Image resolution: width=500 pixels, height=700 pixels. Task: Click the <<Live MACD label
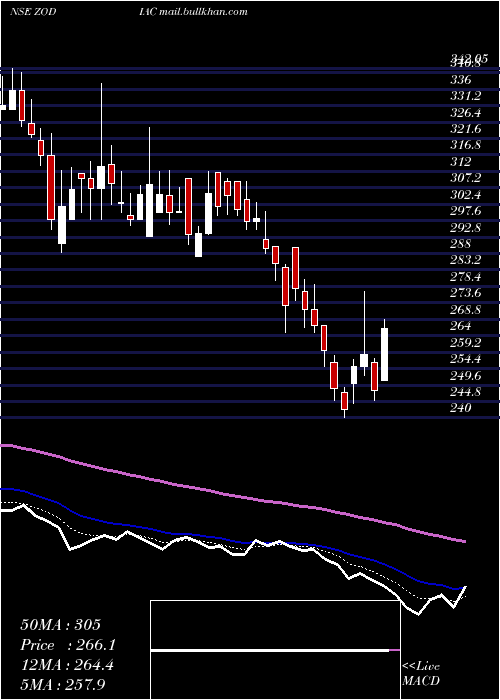click(x=421, y=674)
